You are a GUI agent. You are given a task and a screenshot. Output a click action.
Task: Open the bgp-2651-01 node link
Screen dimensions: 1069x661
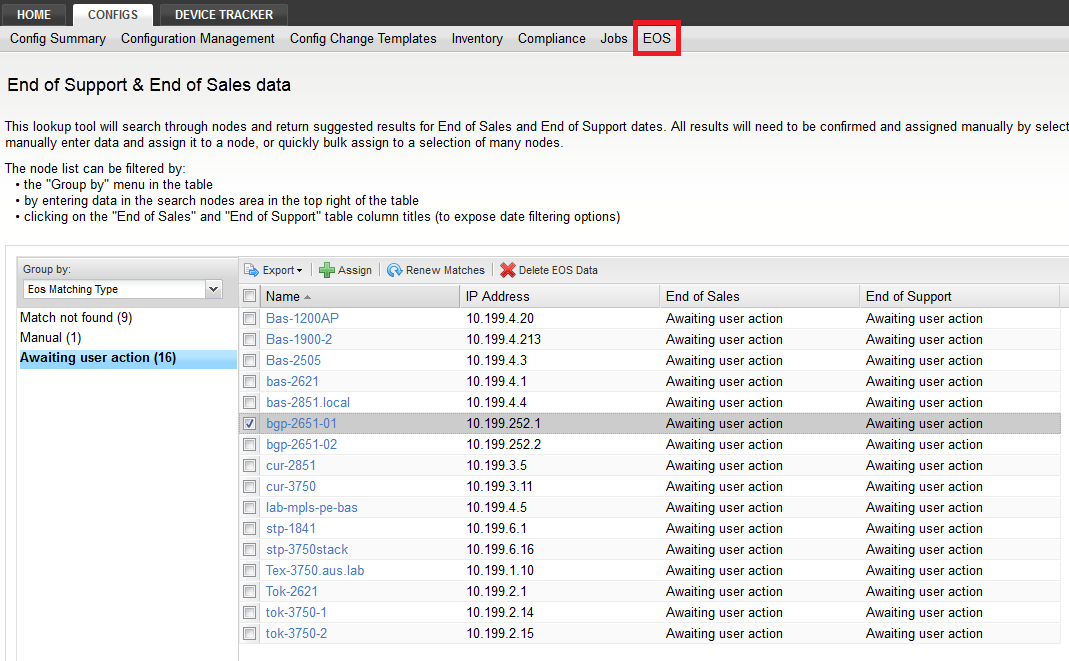pos(301,423)
